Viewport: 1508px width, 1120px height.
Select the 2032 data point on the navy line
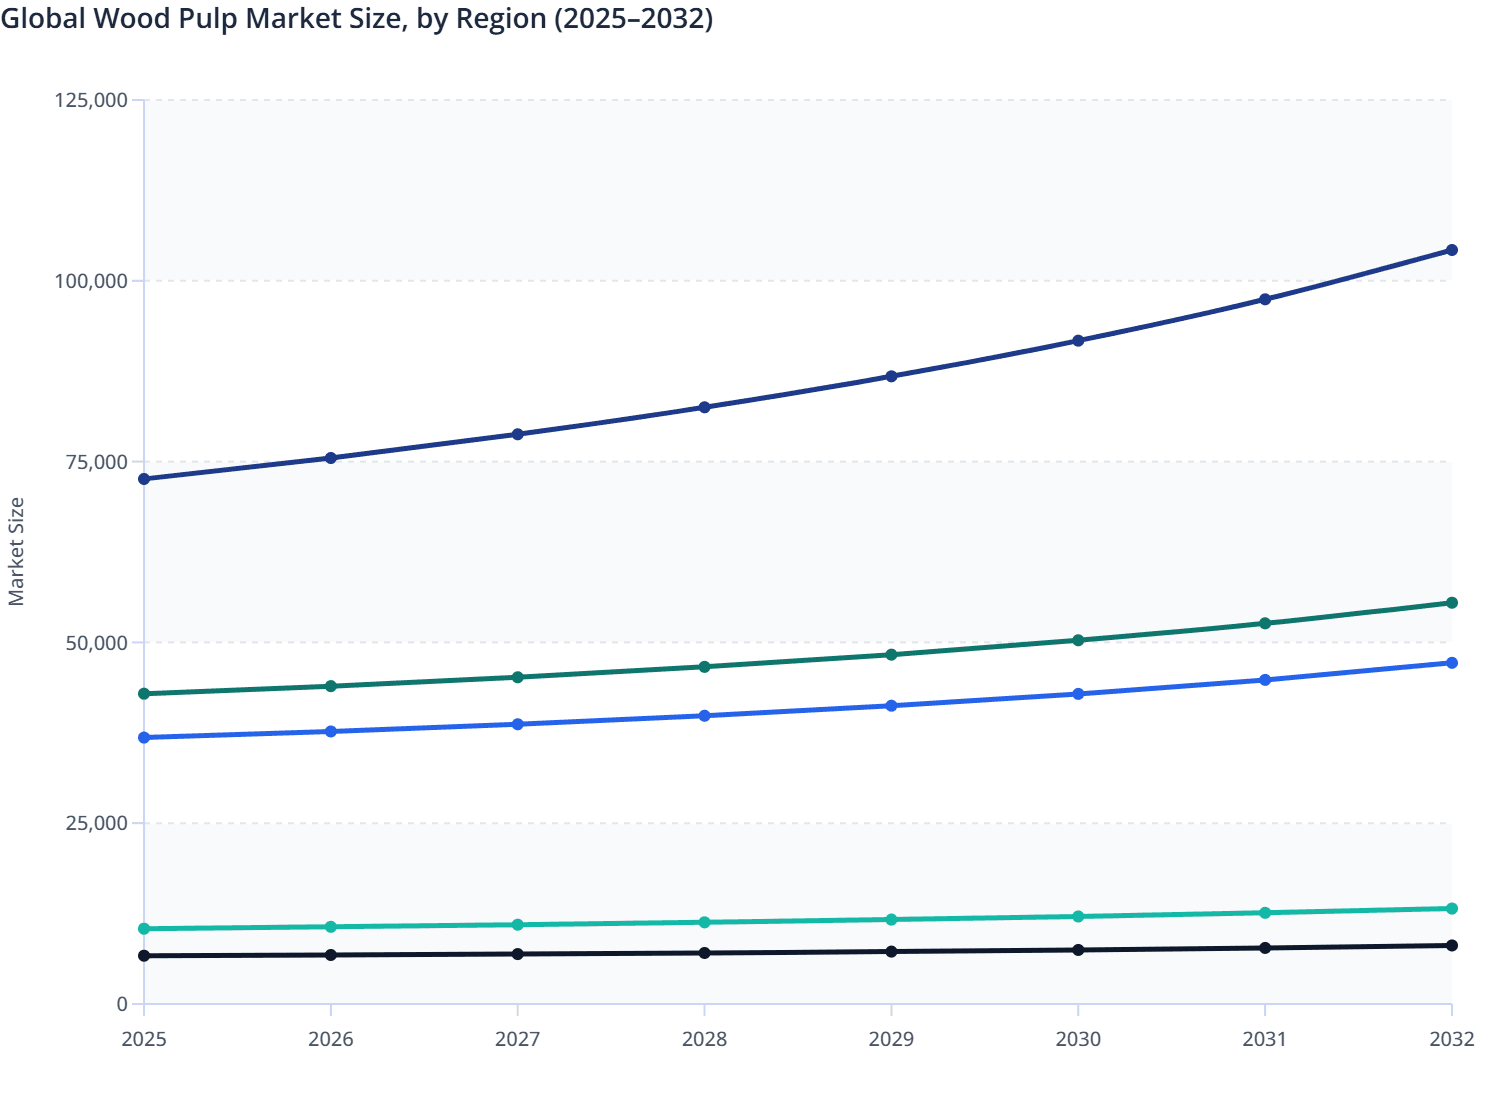pos(1452,250)
